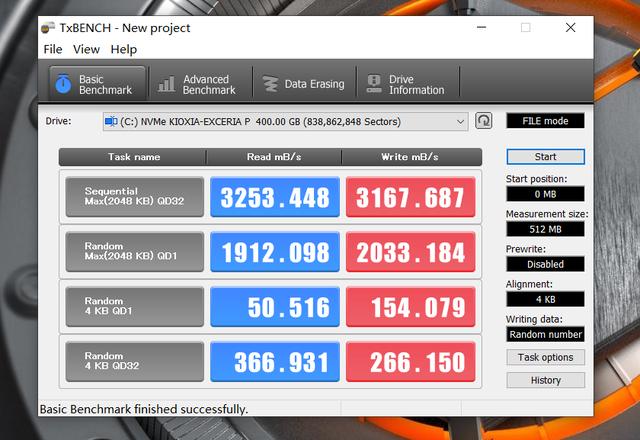The height and width of the screenshot is (440, 640).
Task: Click sequential read result 3253.448
Action: [x=275, y=197]
